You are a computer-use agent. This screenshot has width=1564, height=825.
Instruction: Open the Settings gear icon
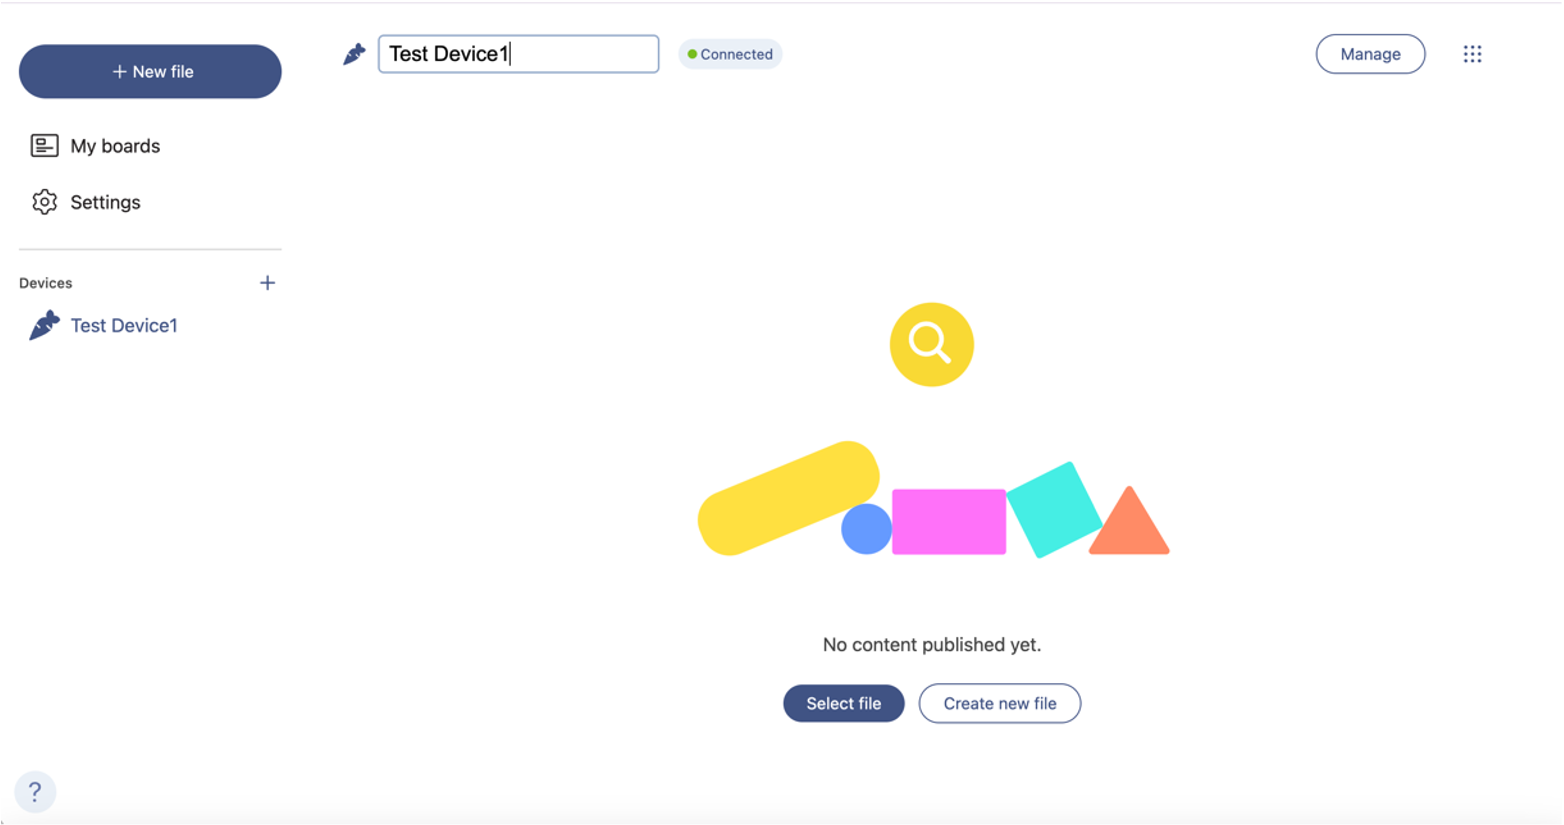tap(44, 202)
